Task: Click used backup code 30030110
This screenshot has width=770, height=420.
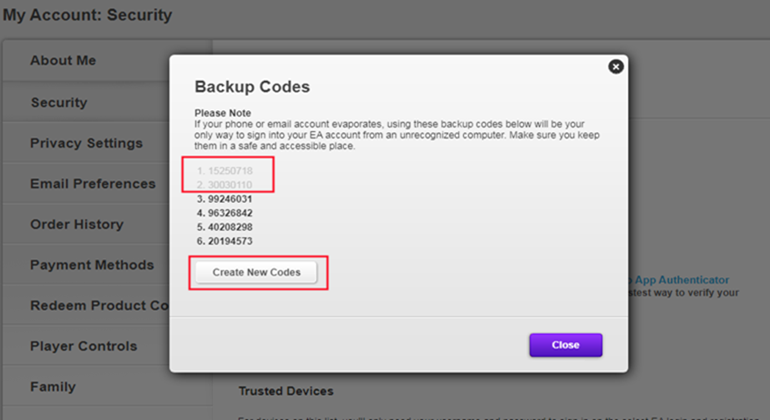Action: click(x=228, y=186)
